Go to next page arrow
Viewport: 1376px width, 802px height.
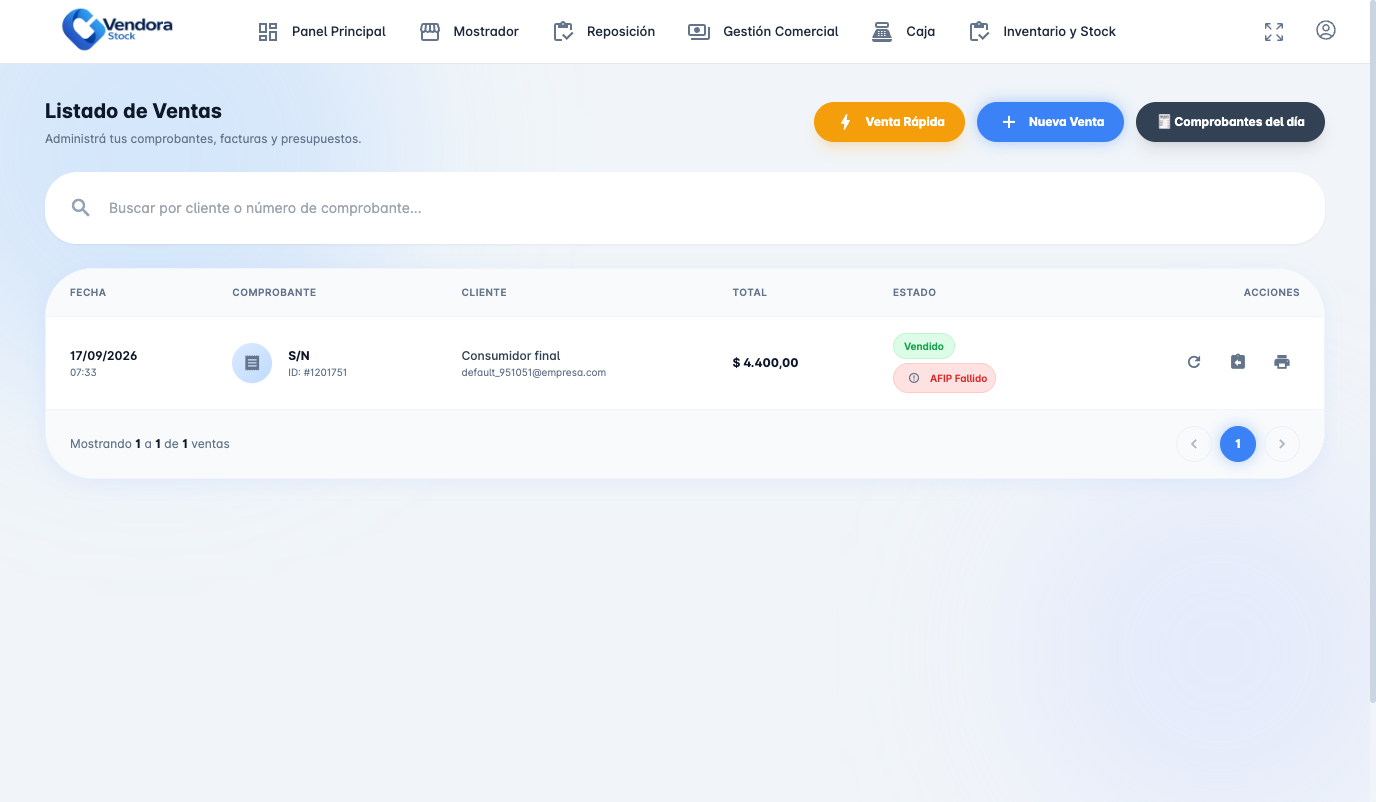click(x=1282, y=444)
